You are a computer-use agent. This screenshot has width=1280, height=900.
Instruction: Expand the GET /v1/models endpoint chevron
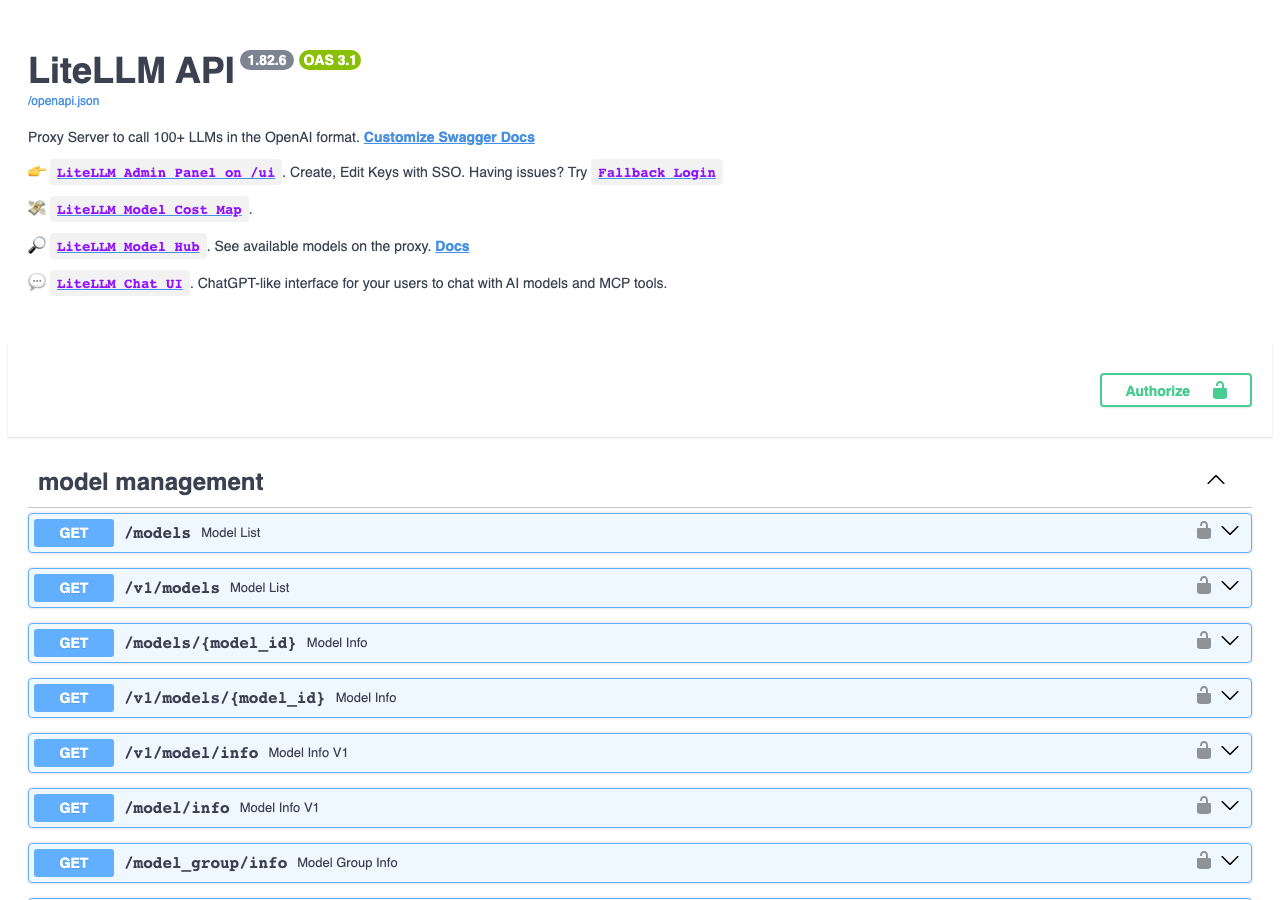(1230, 586)
